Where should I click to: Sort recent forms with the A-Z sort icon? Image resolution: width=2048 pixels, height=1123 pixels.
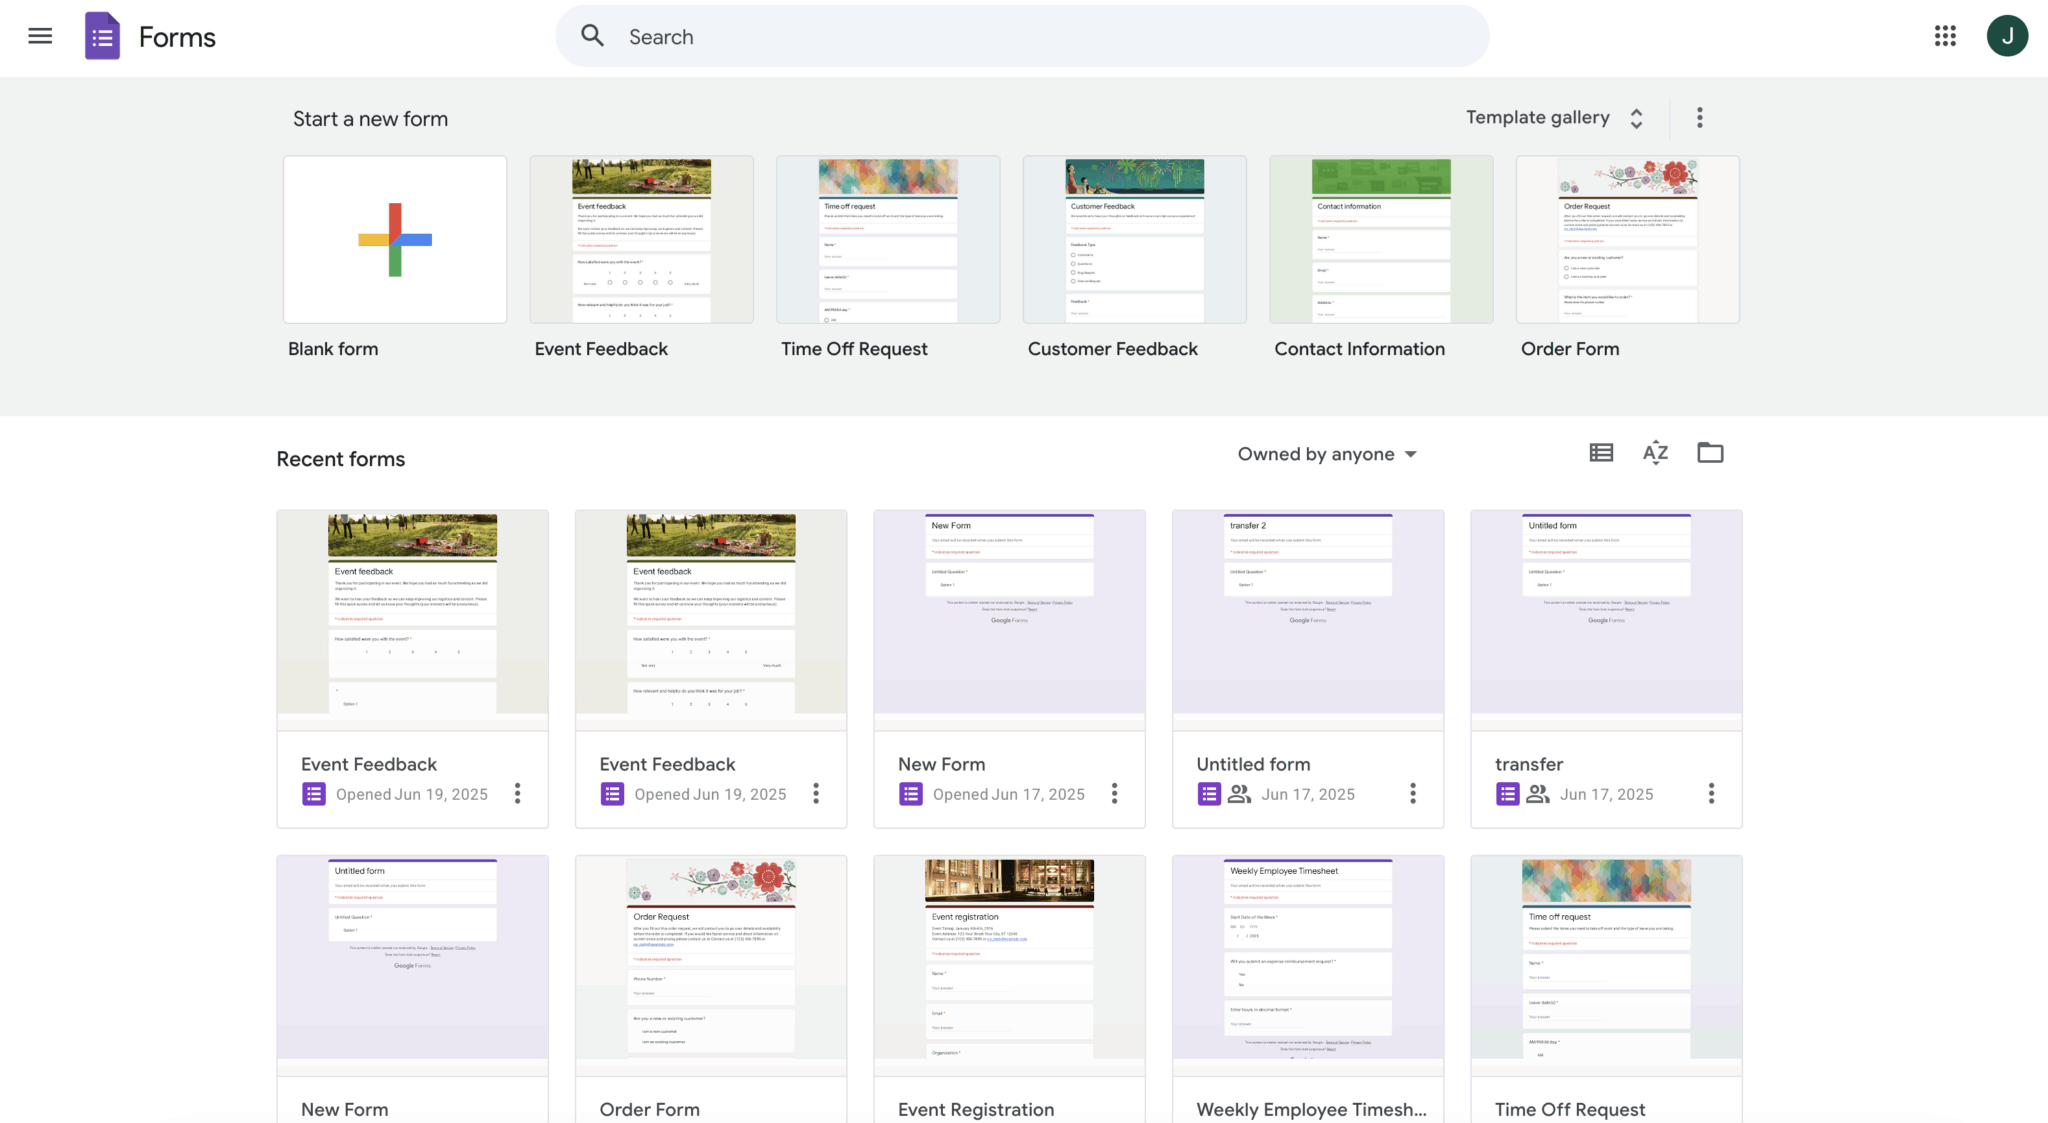coord(1655,452)
